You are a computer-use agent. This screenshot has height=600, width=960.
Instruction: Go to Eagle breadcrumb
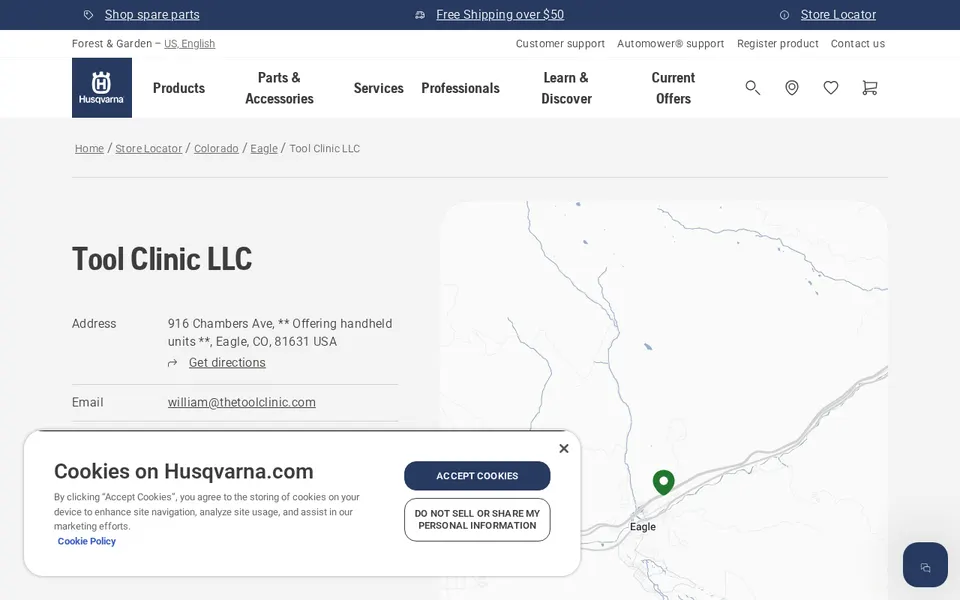(264, 149)
